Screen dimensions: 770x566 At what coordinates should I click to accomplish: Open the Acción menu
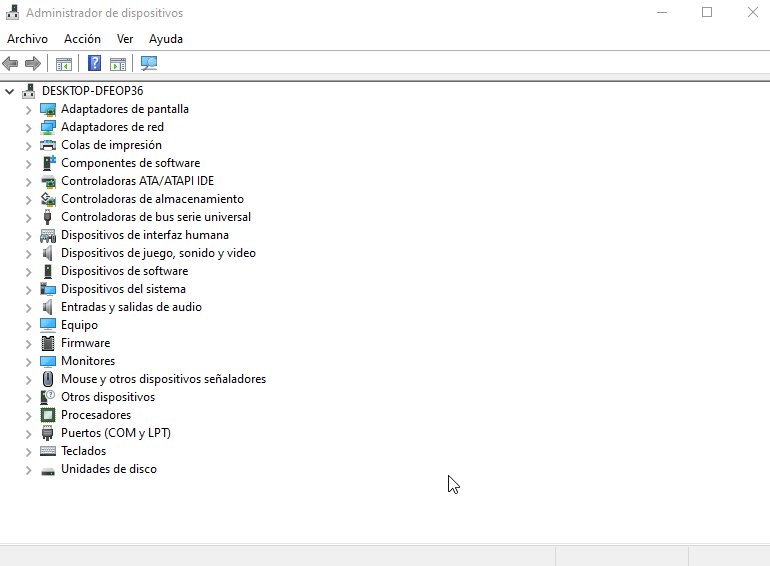pos(82,39)
